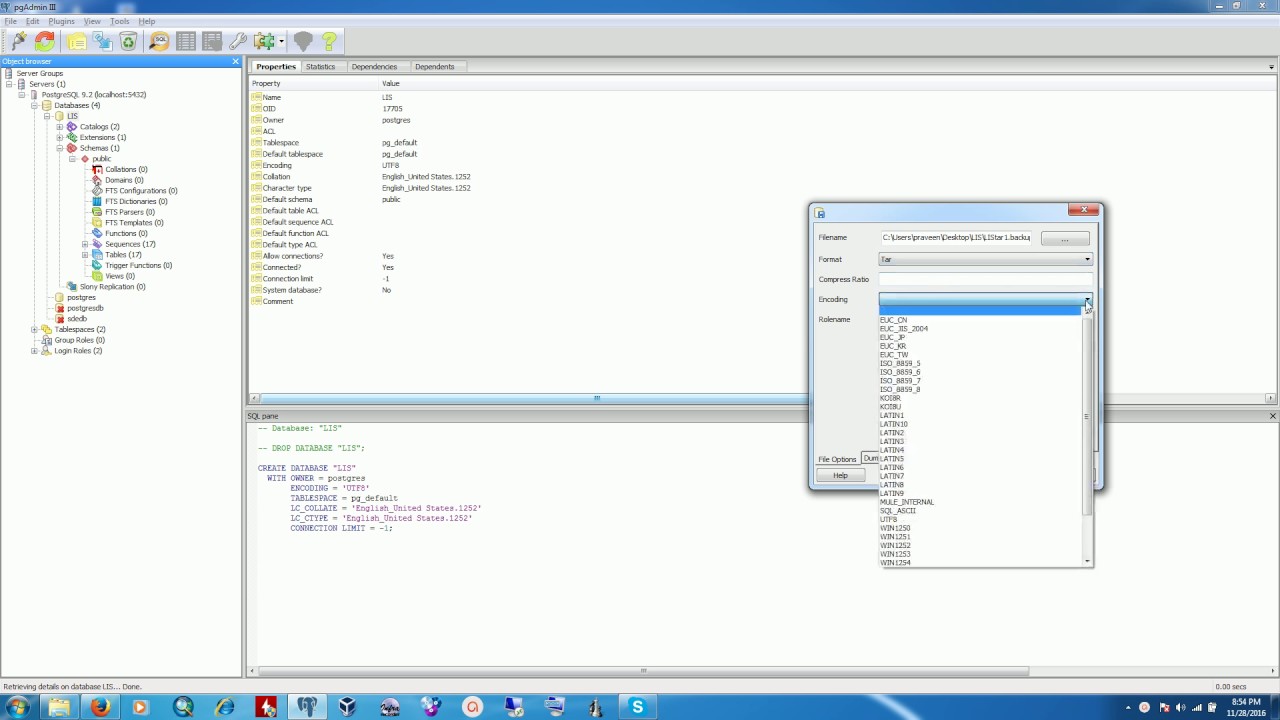This screenshot has width=1280, height=720.
Task: Click the postgresdb disconnected database icon
Action: coord(59,308)
